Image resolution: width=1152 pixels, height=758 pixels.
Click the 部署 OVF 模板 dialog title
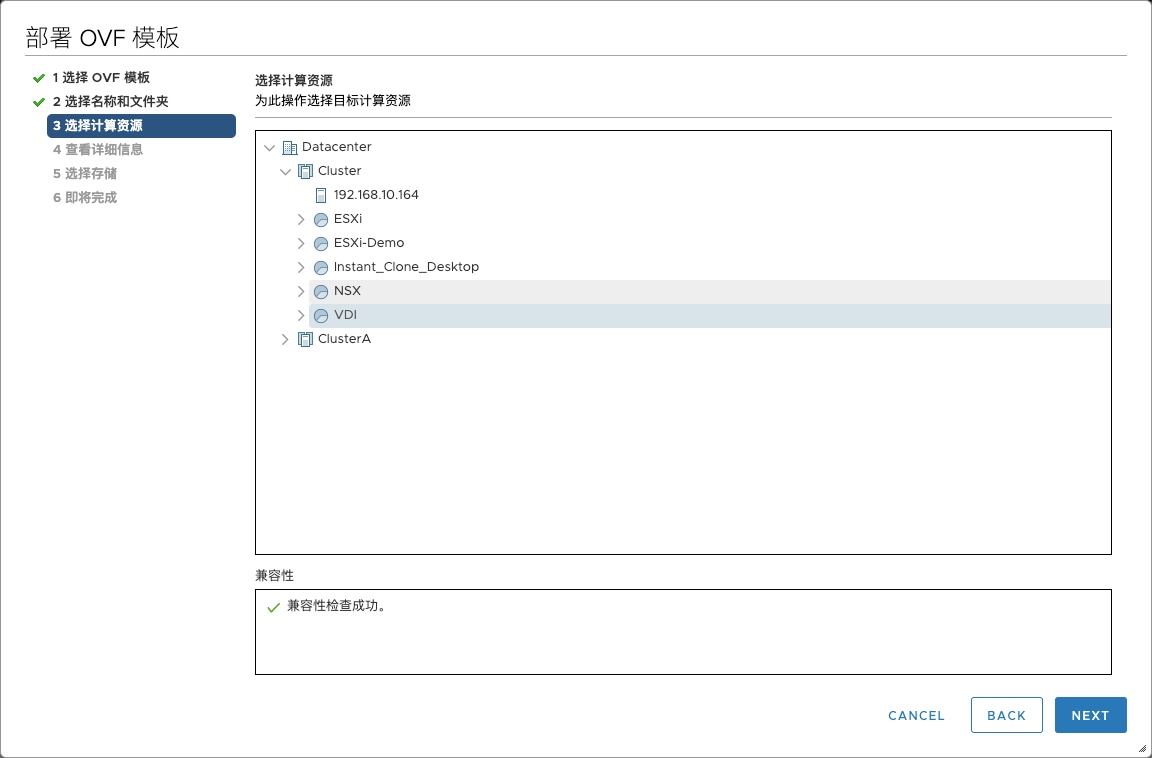pyautogui.click(x=102, y=37)
